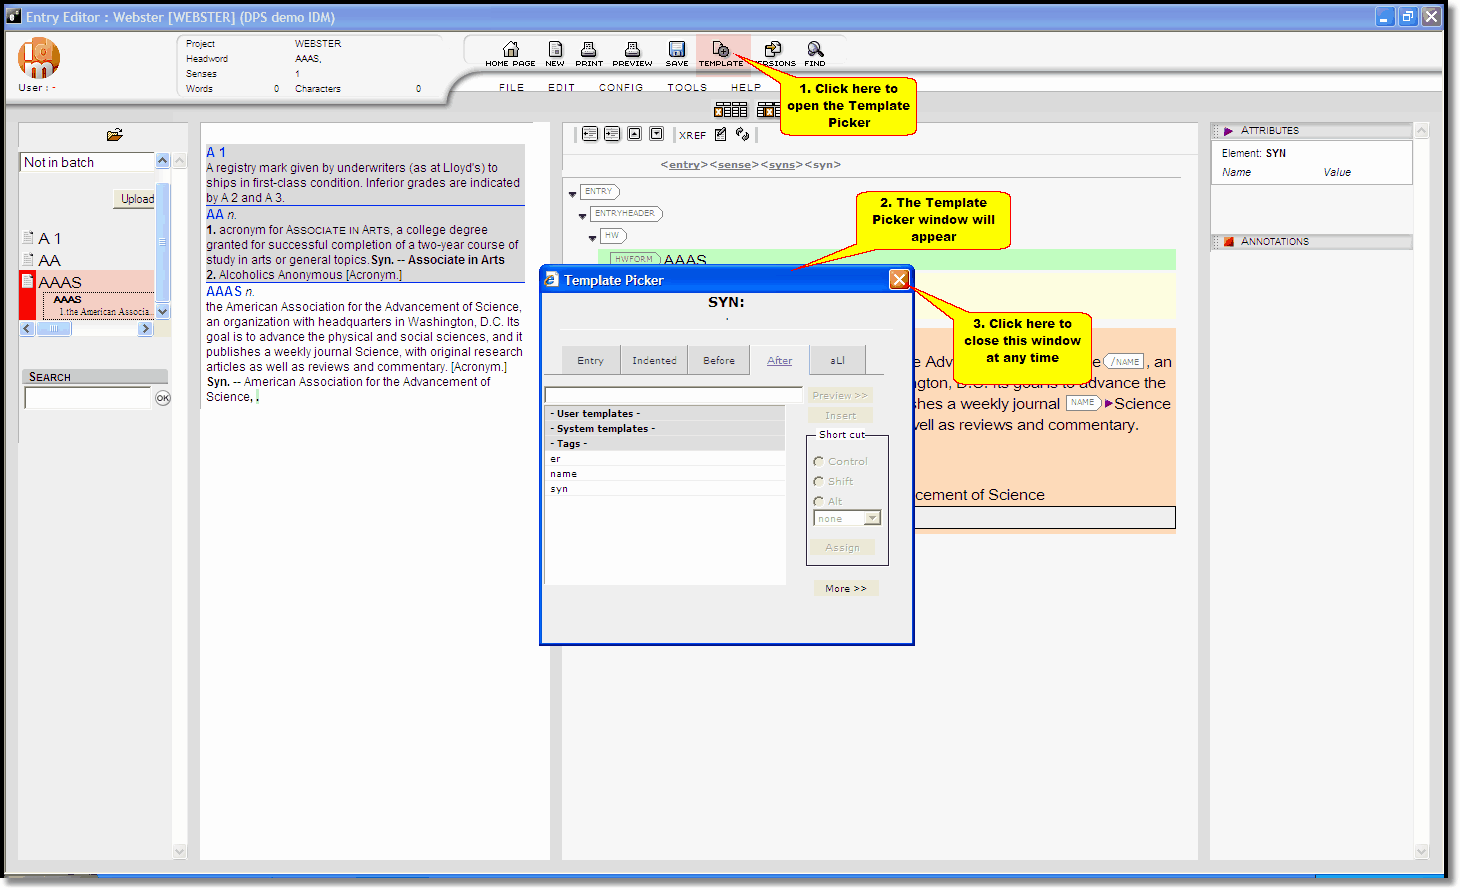Image resolution: width=1460 pixels, height=890 pixels.
Task: Click the indent icon in editor toolbar
Action: tap(612, 134)
